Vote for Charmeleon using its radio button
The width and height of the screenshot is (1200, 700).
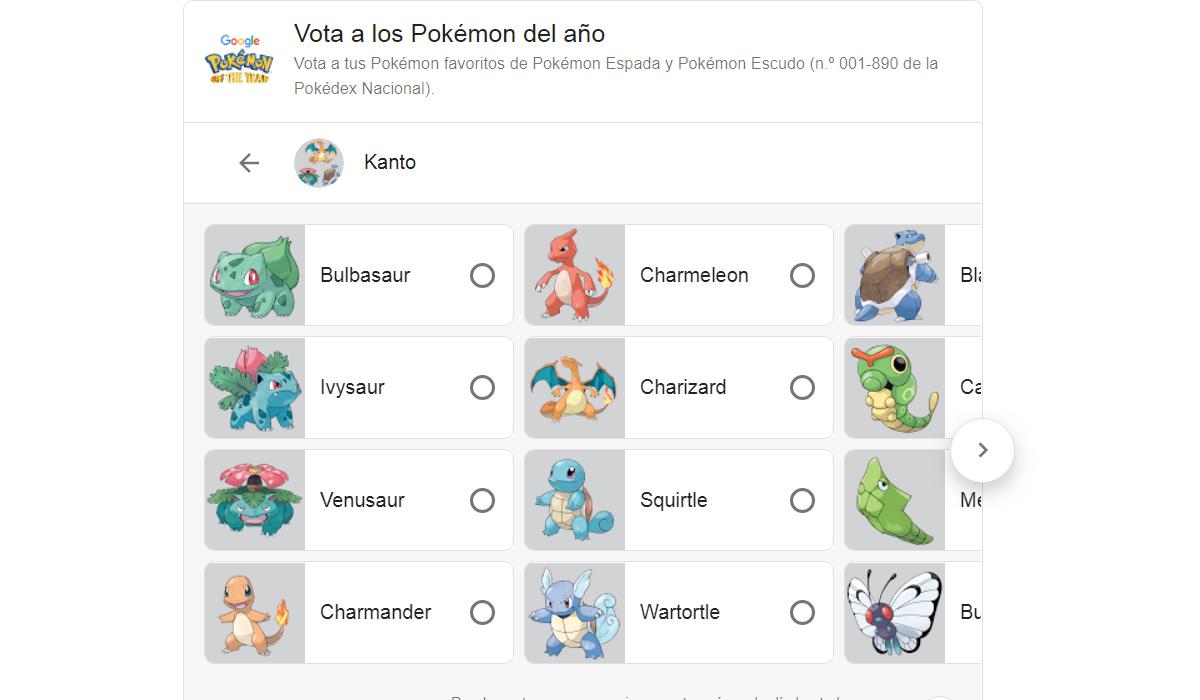(803, 275)
